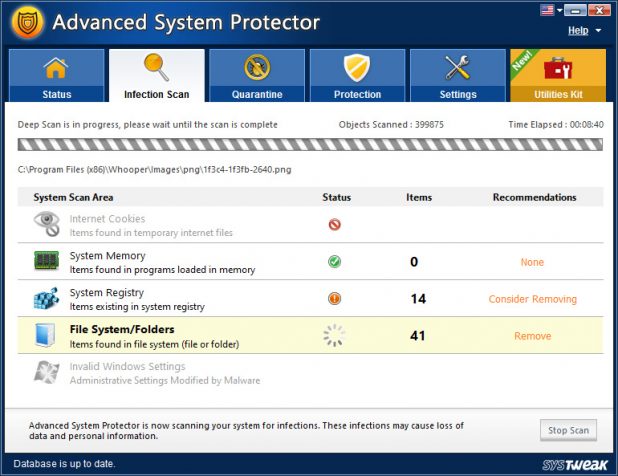Viewport: 618px width, 476px height.
Task: Click 'Administrative Settings Modified by Malware' text
Action: pyautogui.click(x=165, y=381)
